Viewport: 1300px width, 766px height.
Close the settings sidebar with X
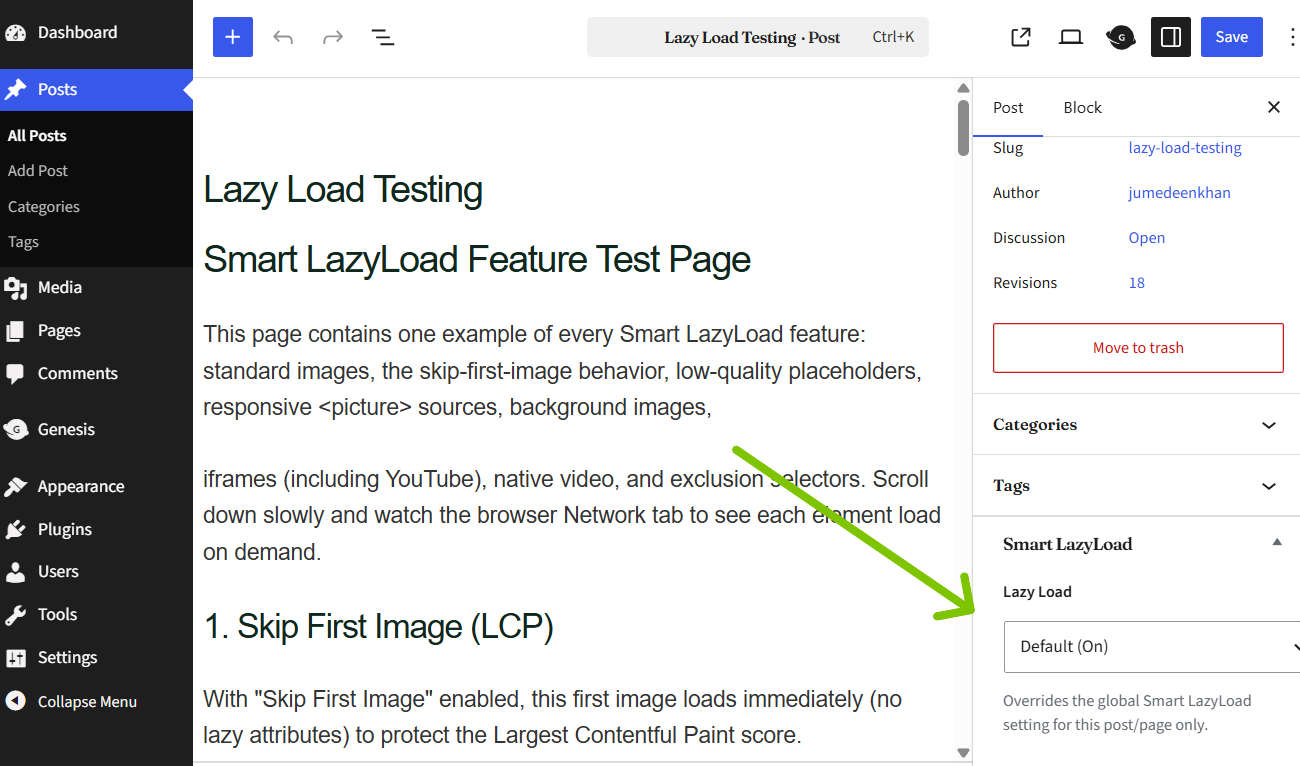click(x=1274, y=107)
